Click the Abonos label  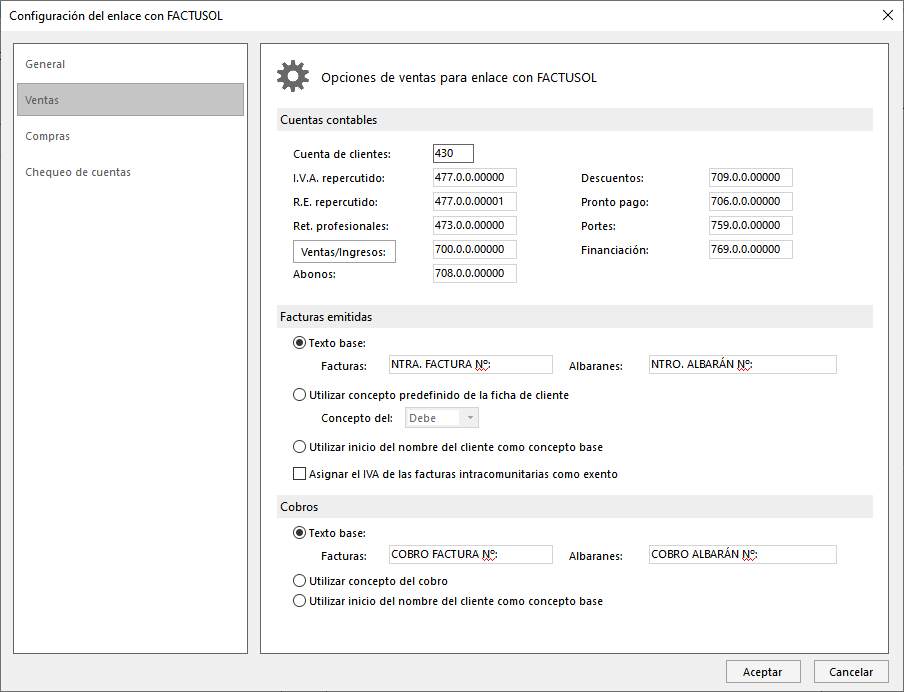pos(314,274)
